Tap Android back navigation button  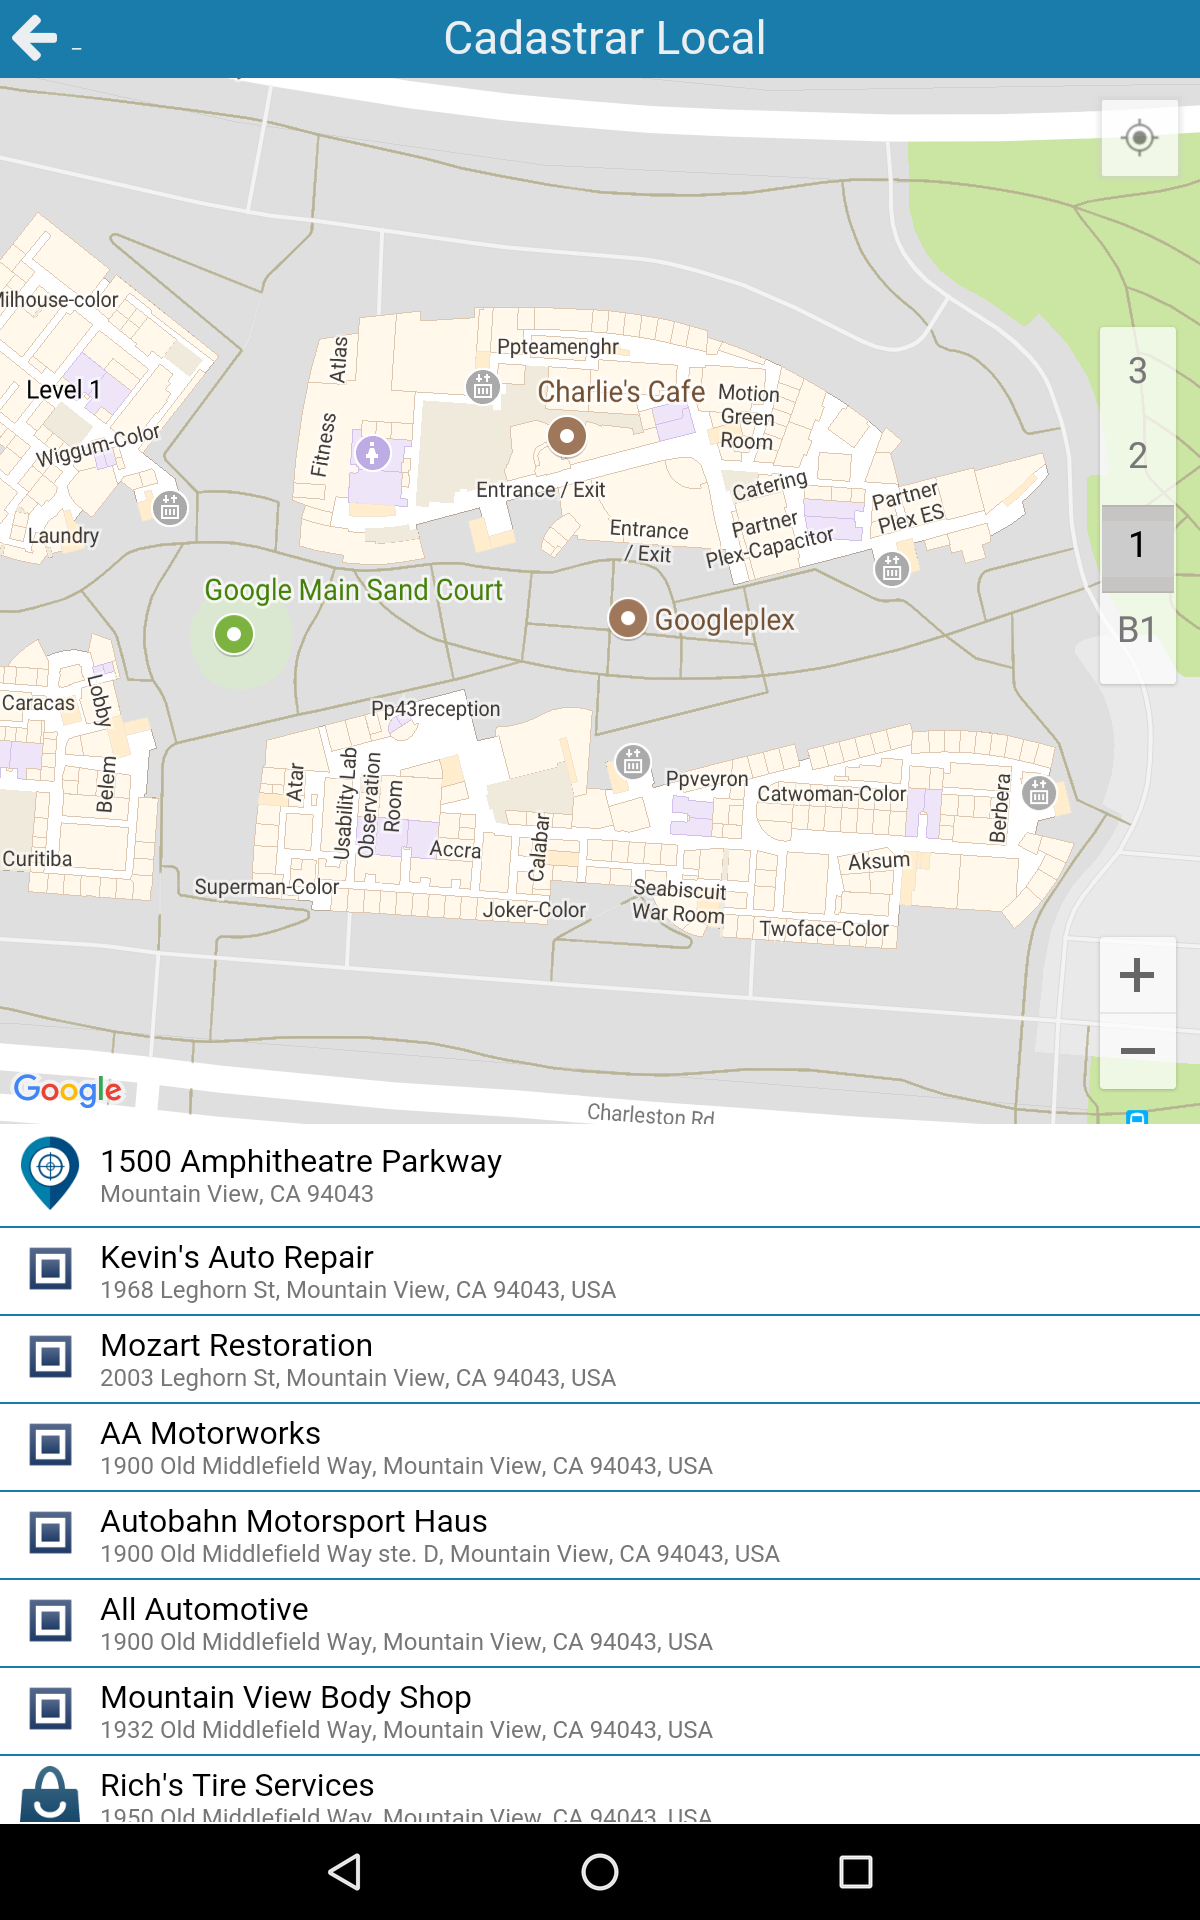tap(344, 1872)
